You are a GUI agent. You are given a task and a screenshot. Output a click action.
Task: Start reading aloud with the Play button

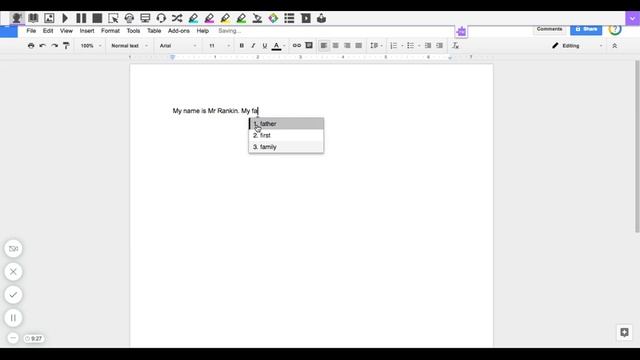pos(65,18)
